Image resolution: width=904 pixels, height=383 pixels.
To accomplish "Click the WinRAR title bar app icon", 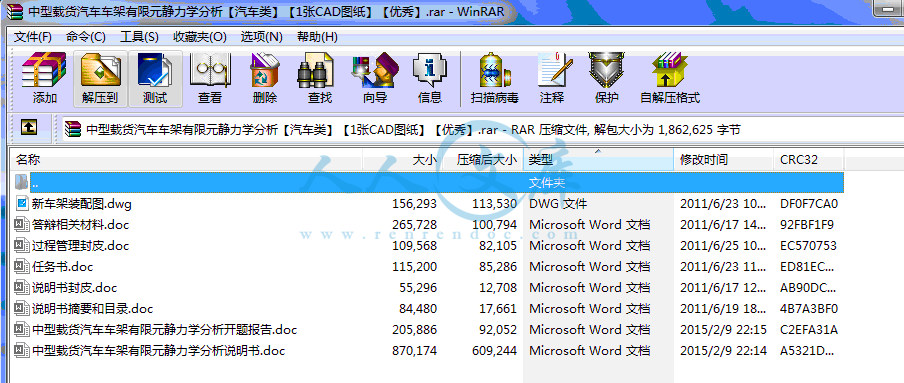I will pyautogui.click(x=14, y=11).
